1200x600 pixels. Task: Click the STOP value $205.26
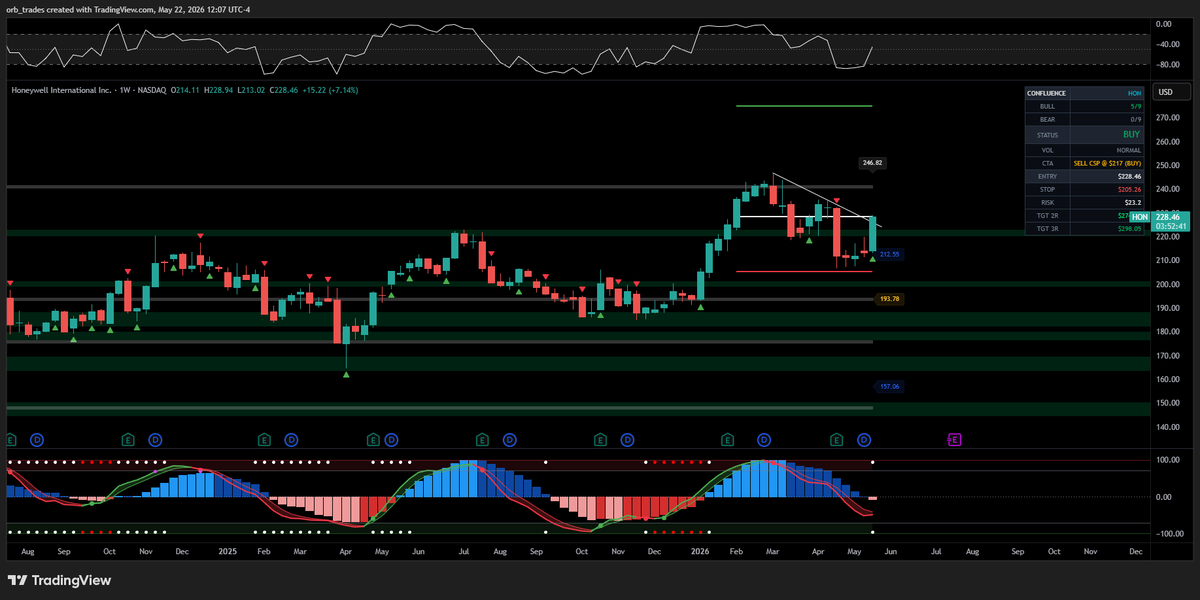point(1130,188)
